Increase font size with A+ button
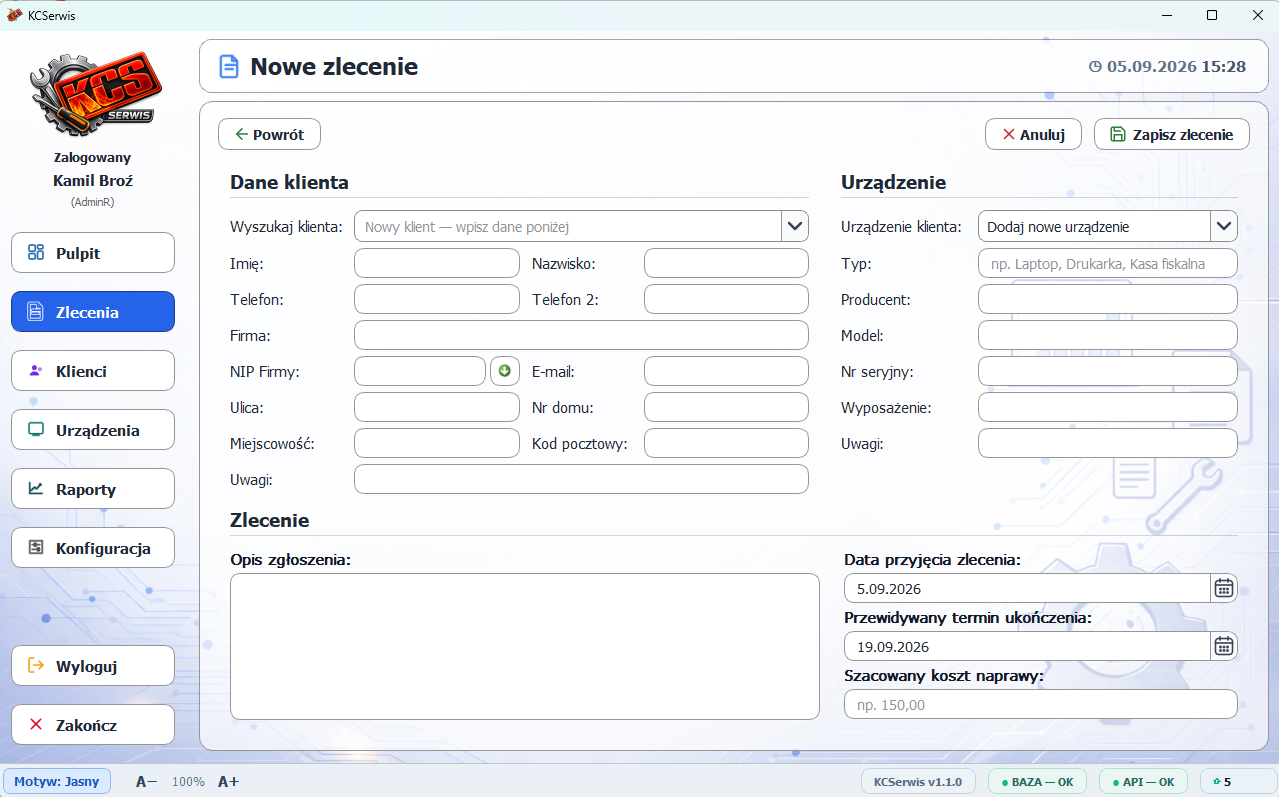 [x=228, y=781]
